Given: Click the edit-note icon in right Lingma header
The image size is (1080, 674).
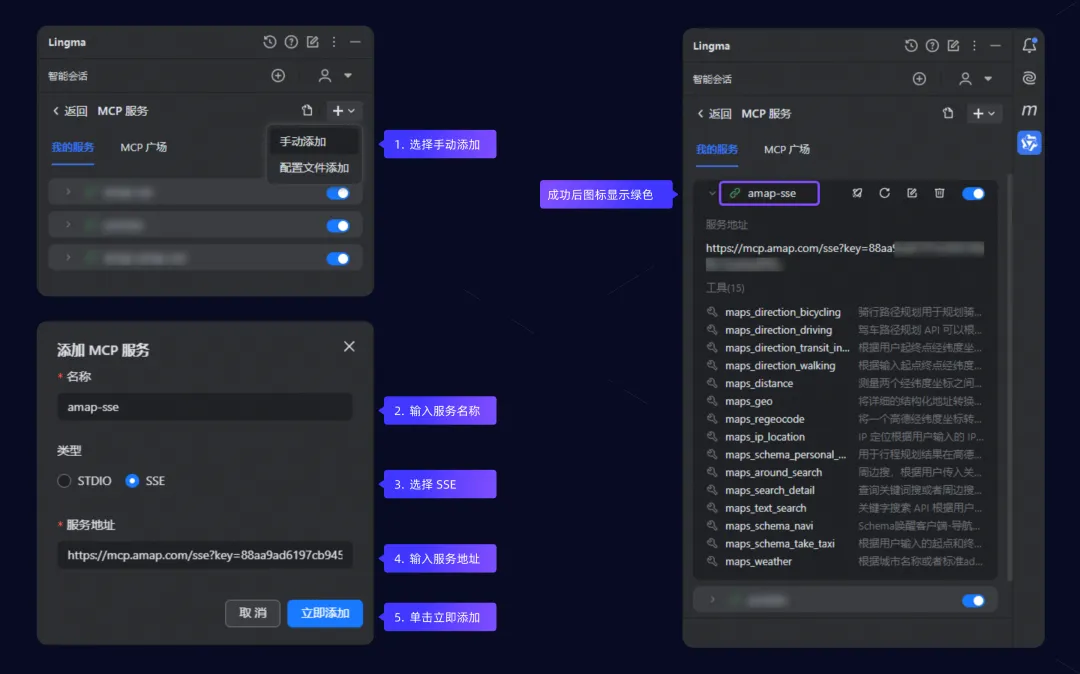Looking at the screenshot, I should click(953, 45).
